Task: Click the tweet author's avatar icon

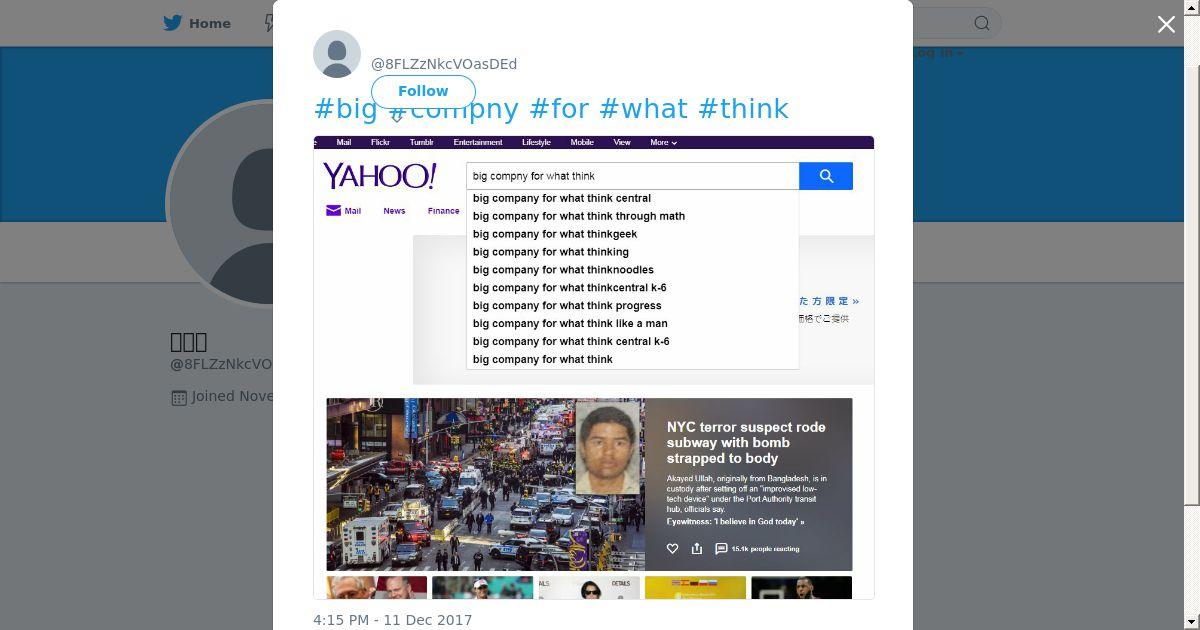Action: click(337, 54)
